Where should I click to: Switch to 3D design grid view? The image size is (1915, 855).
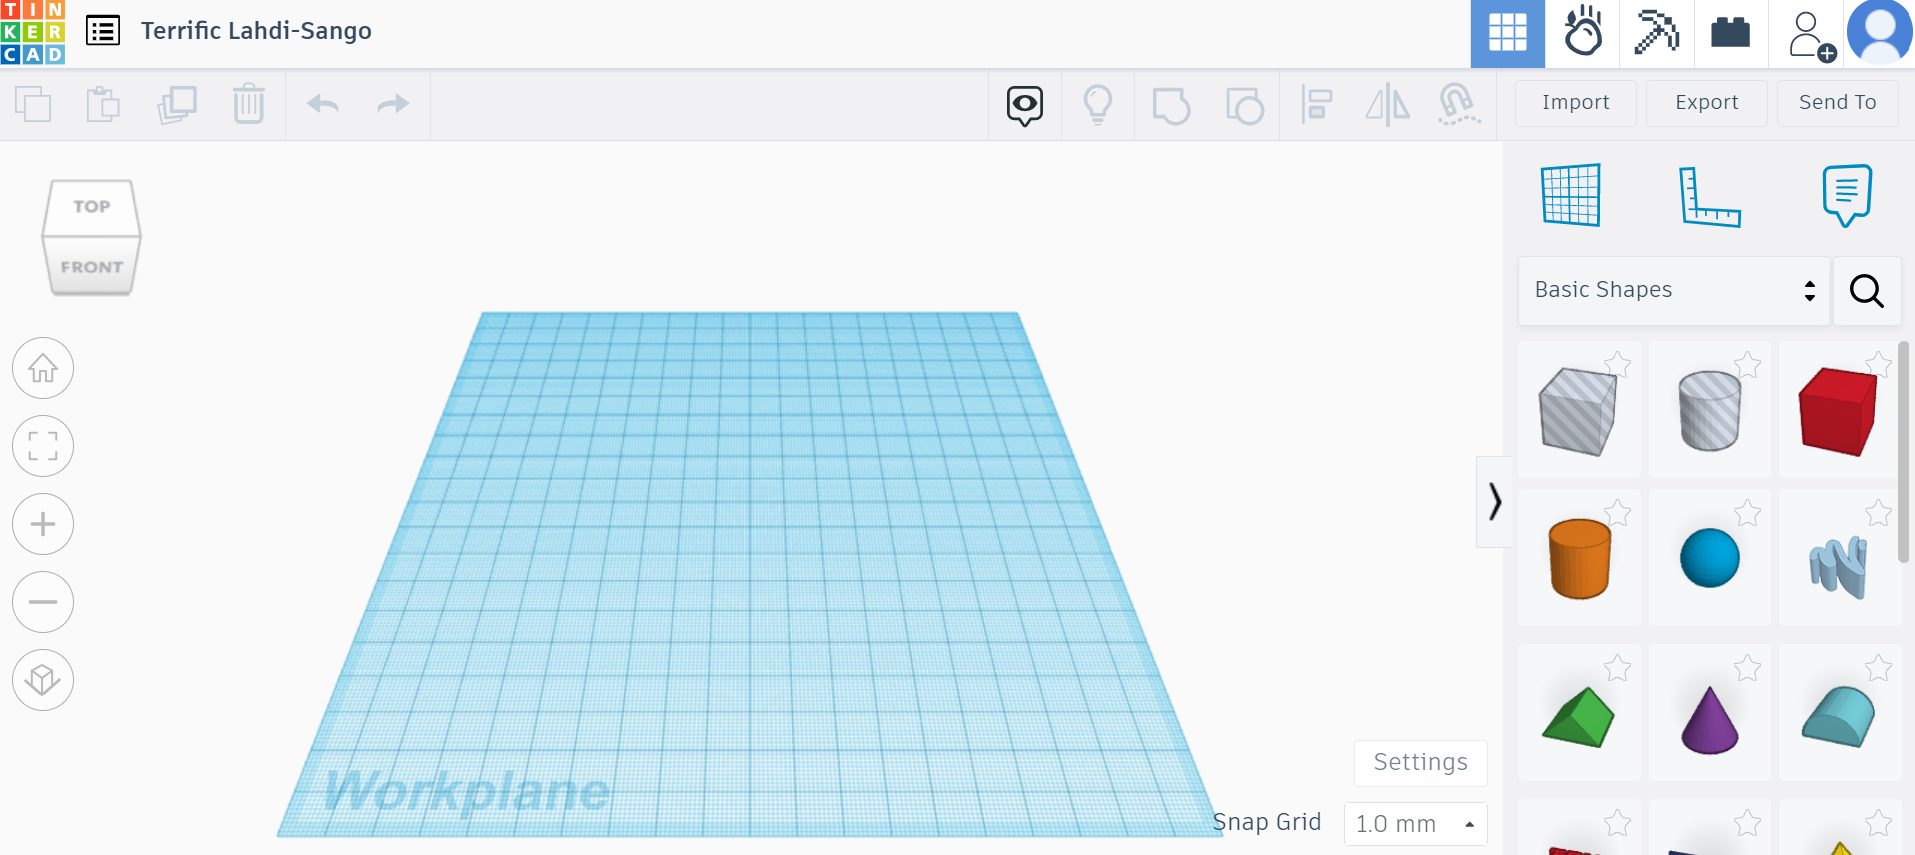[x=1507, y=33]
